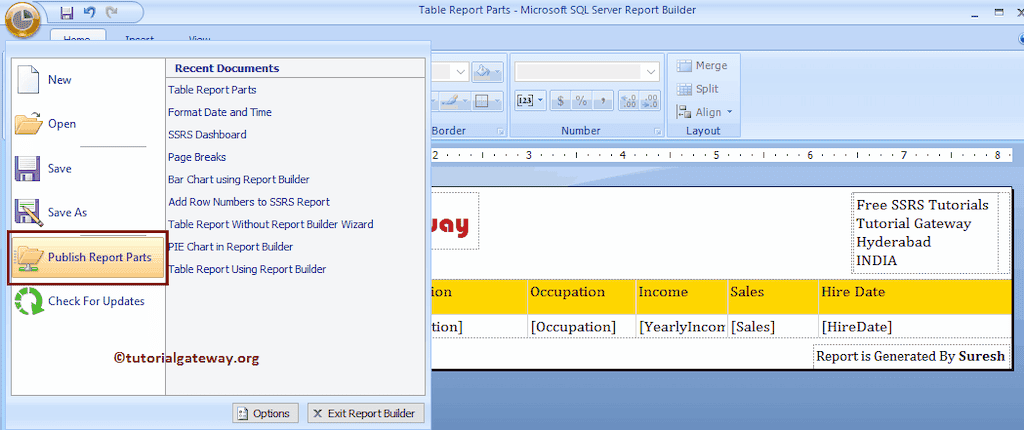Expand the border style grid dropdown arrow
Viewport: 1024px width, 430px height.
[496, 101]
